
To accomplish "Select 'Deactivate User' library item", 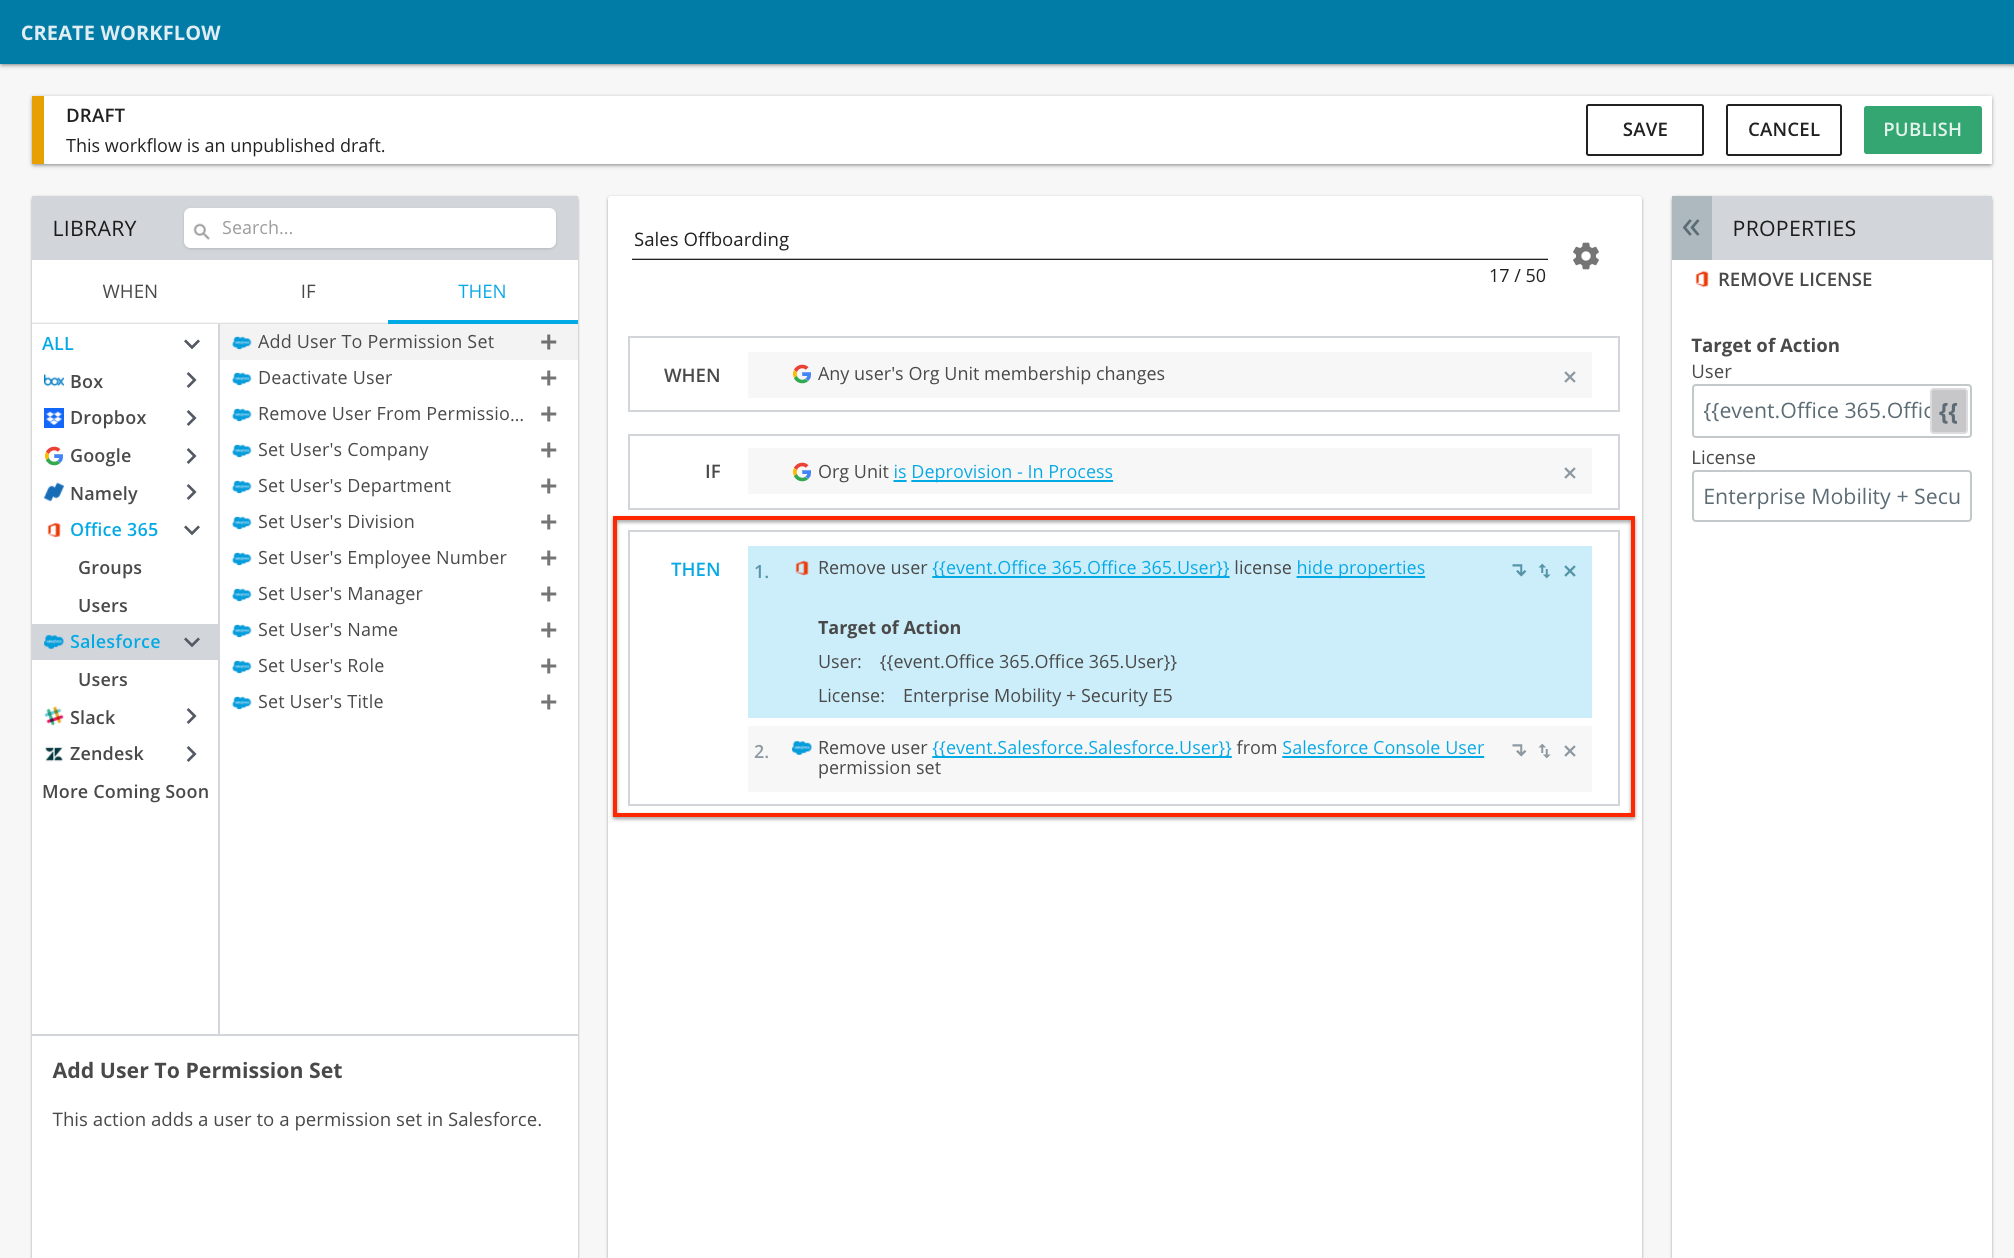I will click(325, 378).
